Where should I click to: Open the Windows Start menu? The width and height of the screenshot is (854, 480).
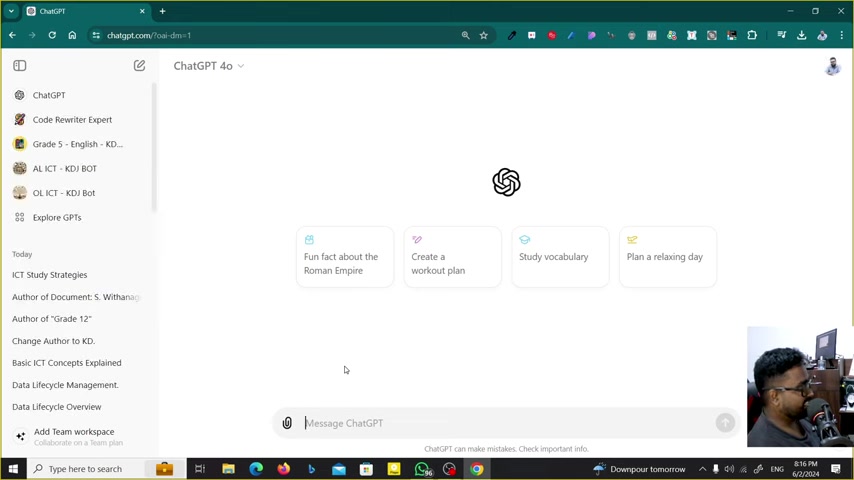pos(13,469)
